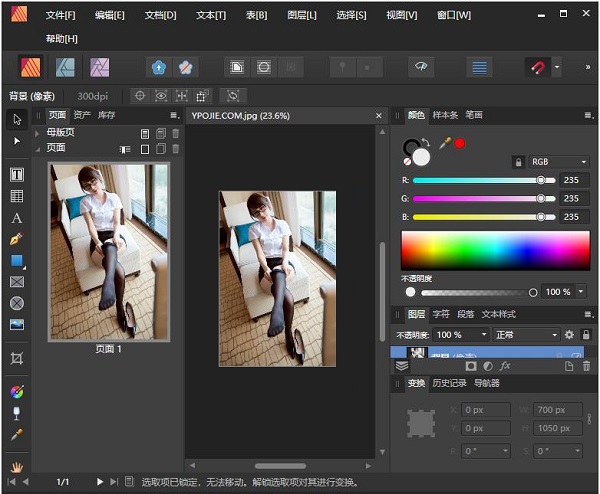Go to first page in status bar

pos(11,482)
